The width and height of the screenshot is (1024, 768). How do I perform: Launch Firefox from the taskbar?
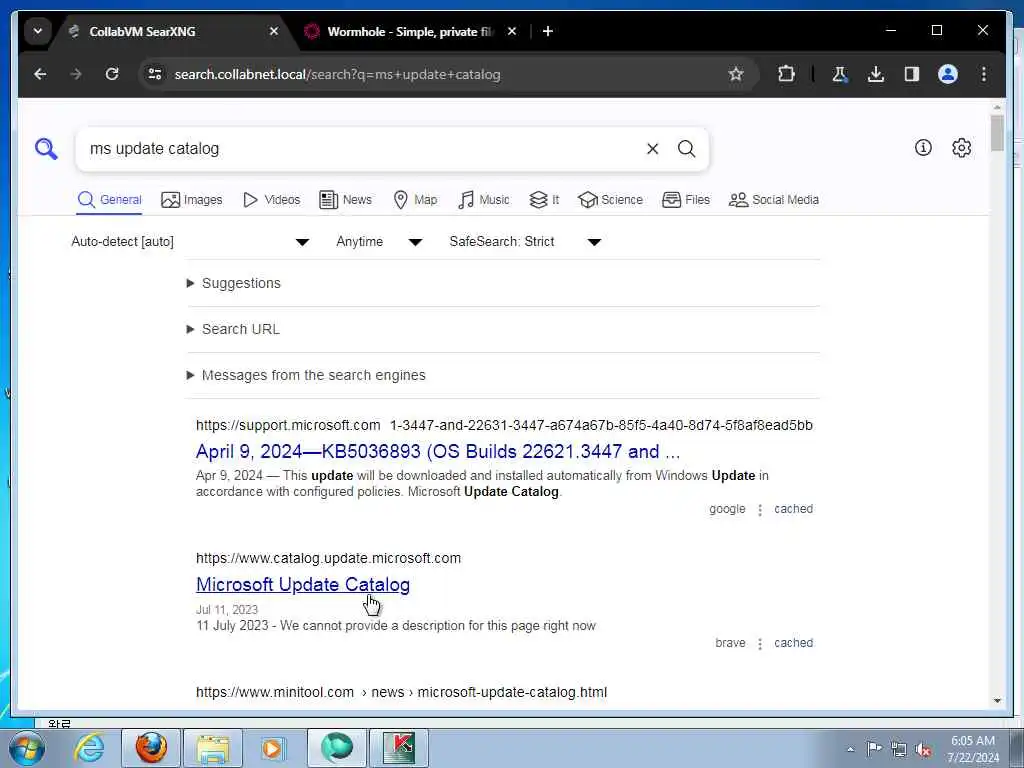(x=151, y=748)
